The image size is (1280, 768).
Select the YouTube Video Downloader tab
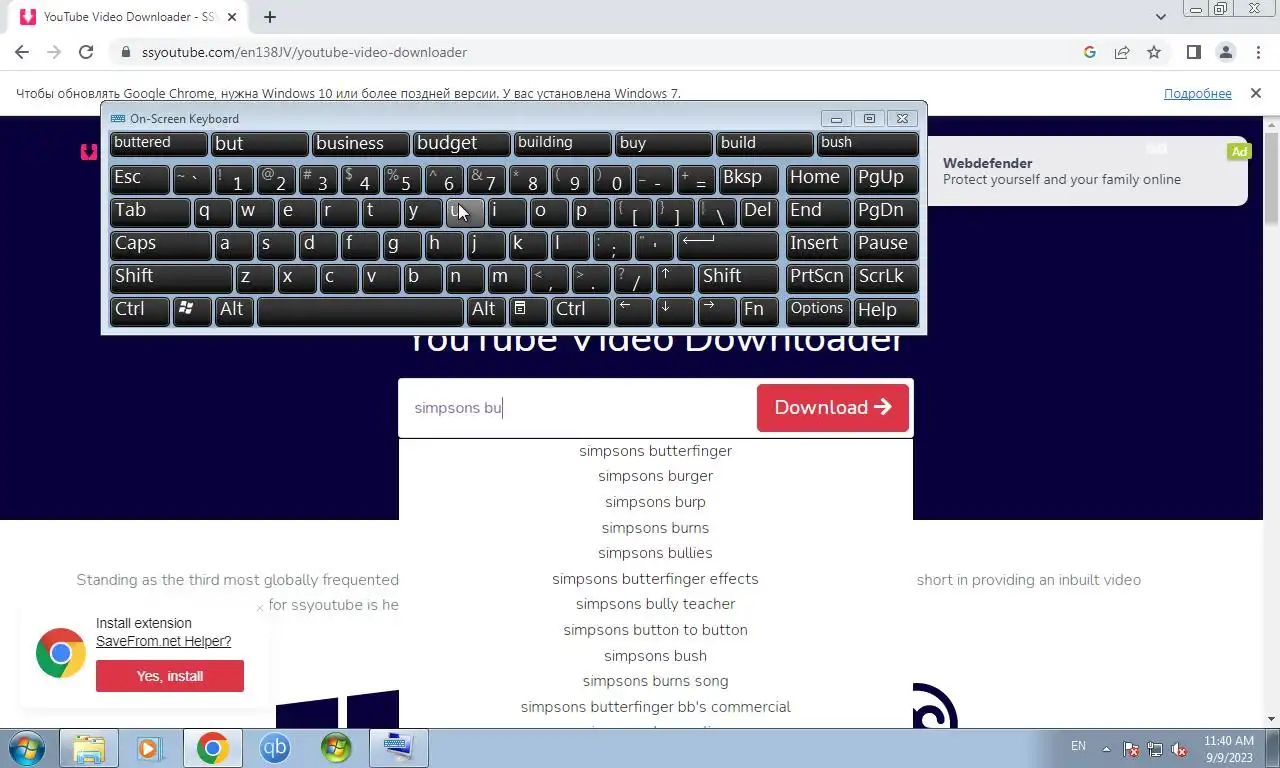tap(130, 17)
